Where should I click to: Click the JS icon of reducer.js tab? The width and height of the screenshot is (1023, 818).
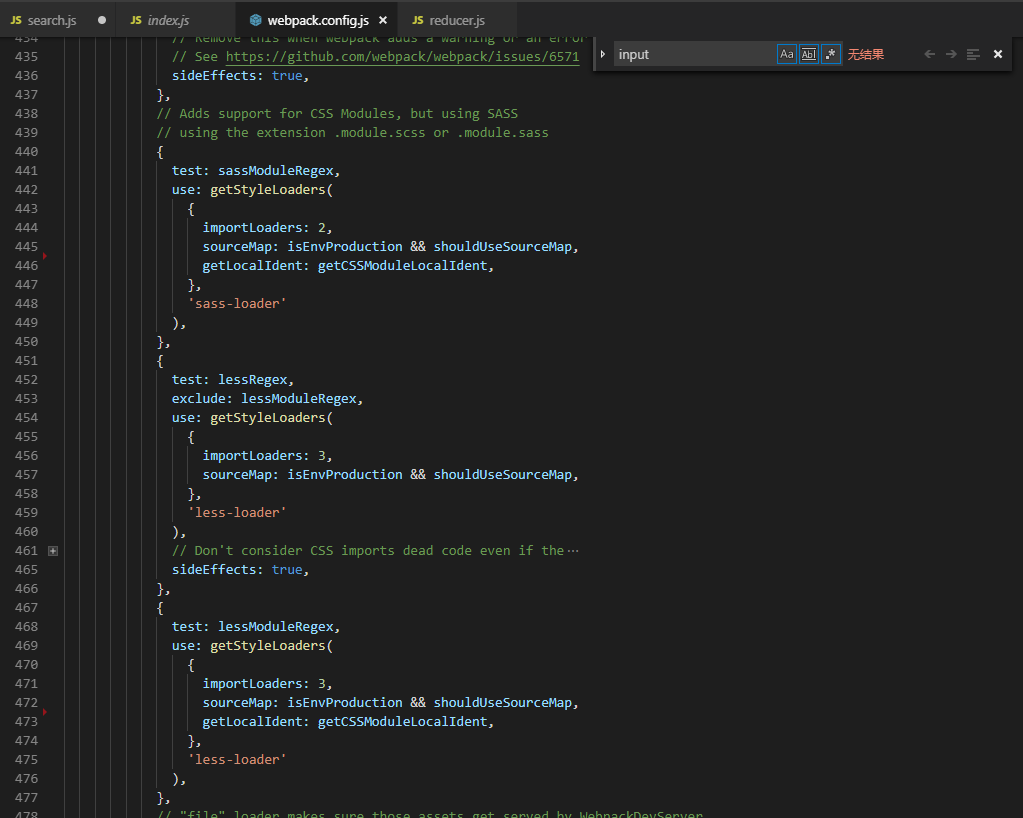pyautogui.click(x=418, y=20)
